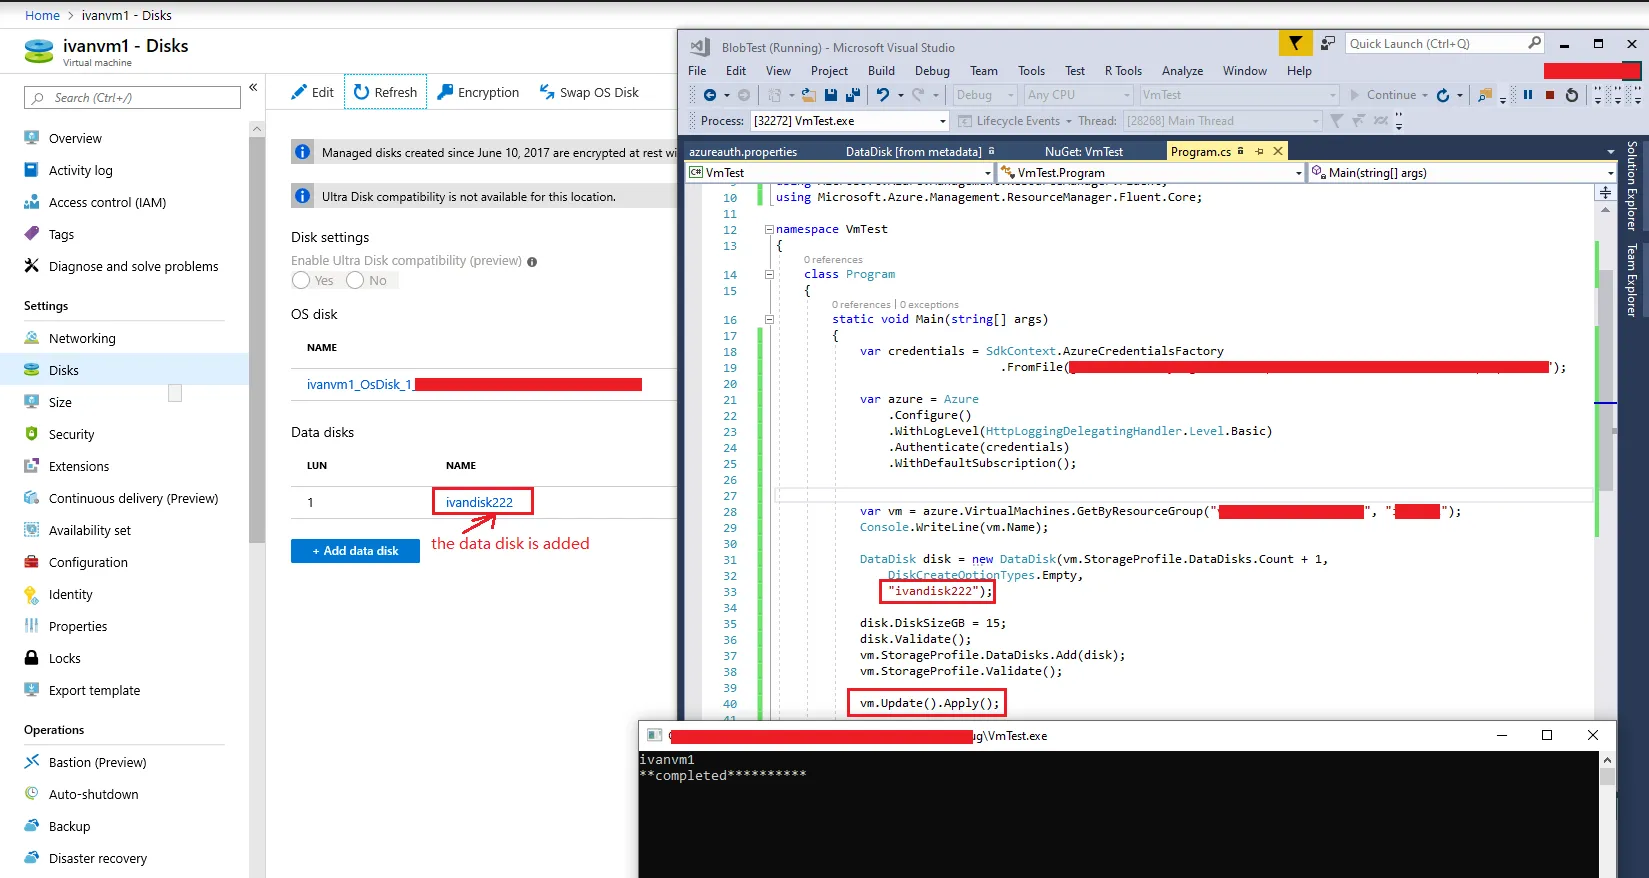The width and height of the screenshot is (1649, 878).
Task: Open the Any CPU platform dropdown
Action: (x=1079, y=95)
